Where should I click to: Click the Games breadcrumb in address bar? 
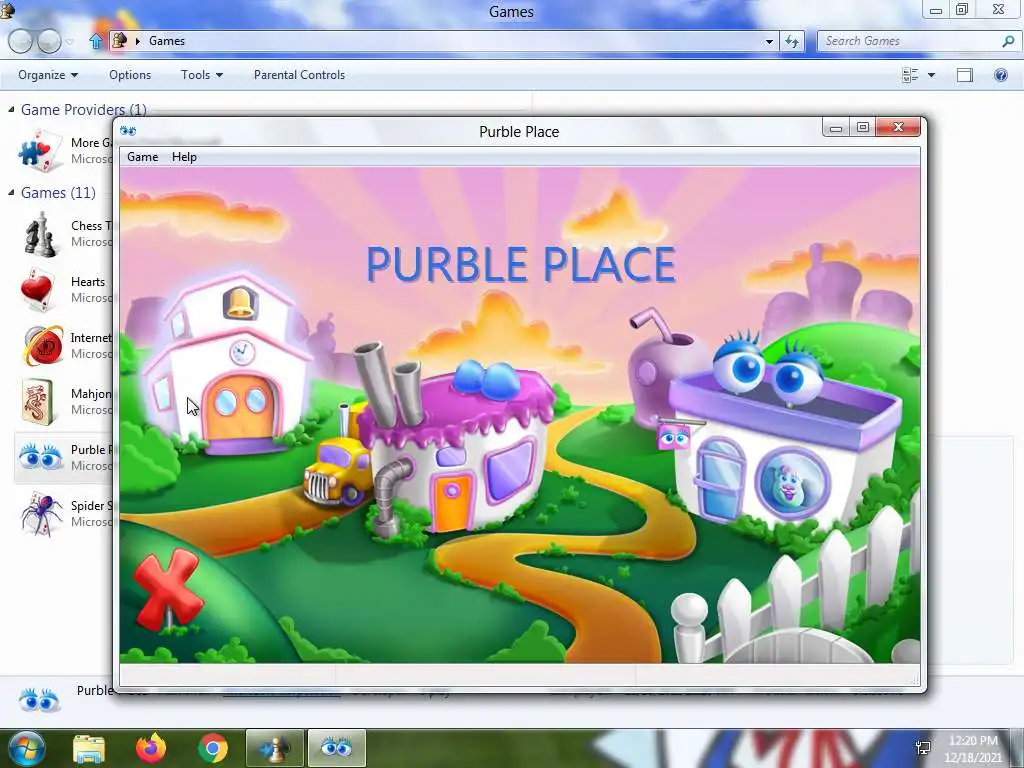tap(167, 41)
